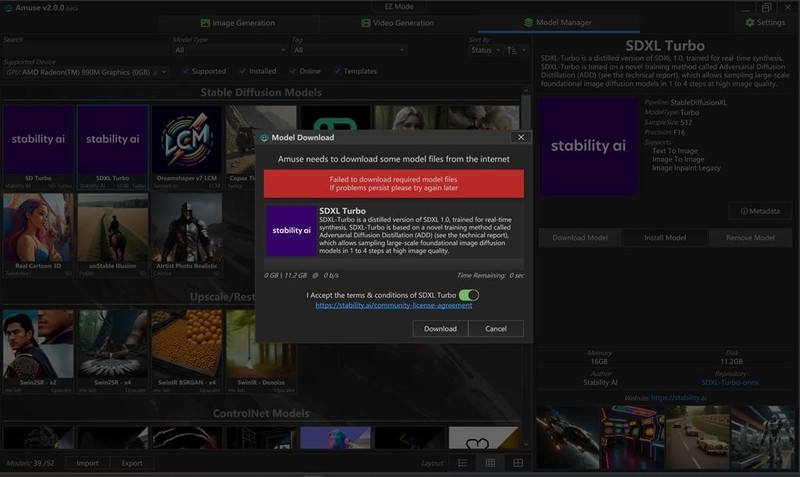This screenshot has width=800, height=477.
Task: Open the stability.ai community license agreement link
Action: [x=393, y=306]
